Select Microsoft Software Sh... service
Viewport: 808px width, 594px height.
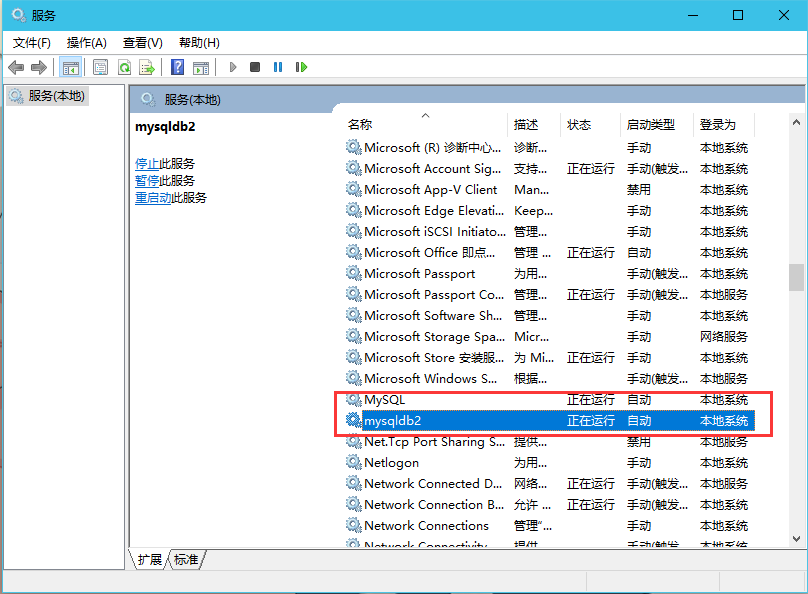pos(549,315)
